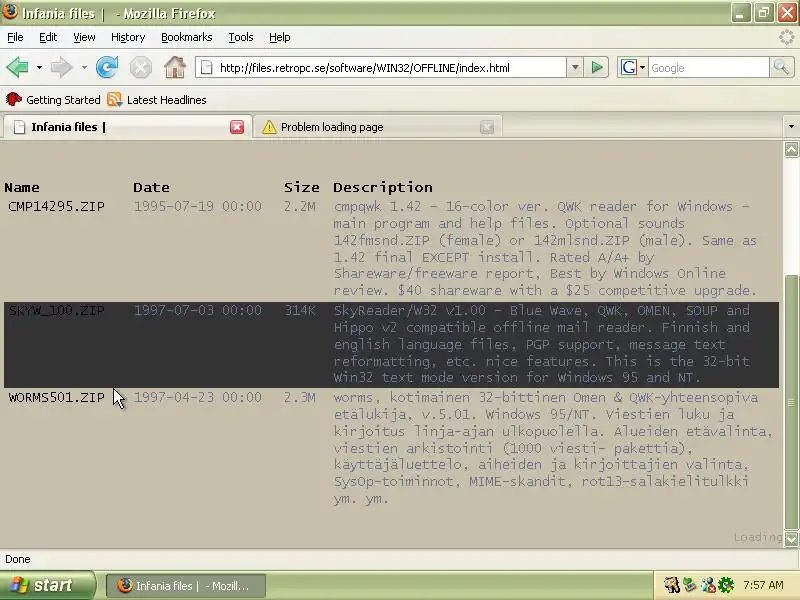The width and height of the screenshot is (800, 600).
Task: Download the WORMS501.ZIP file
Action: (57, 397)
